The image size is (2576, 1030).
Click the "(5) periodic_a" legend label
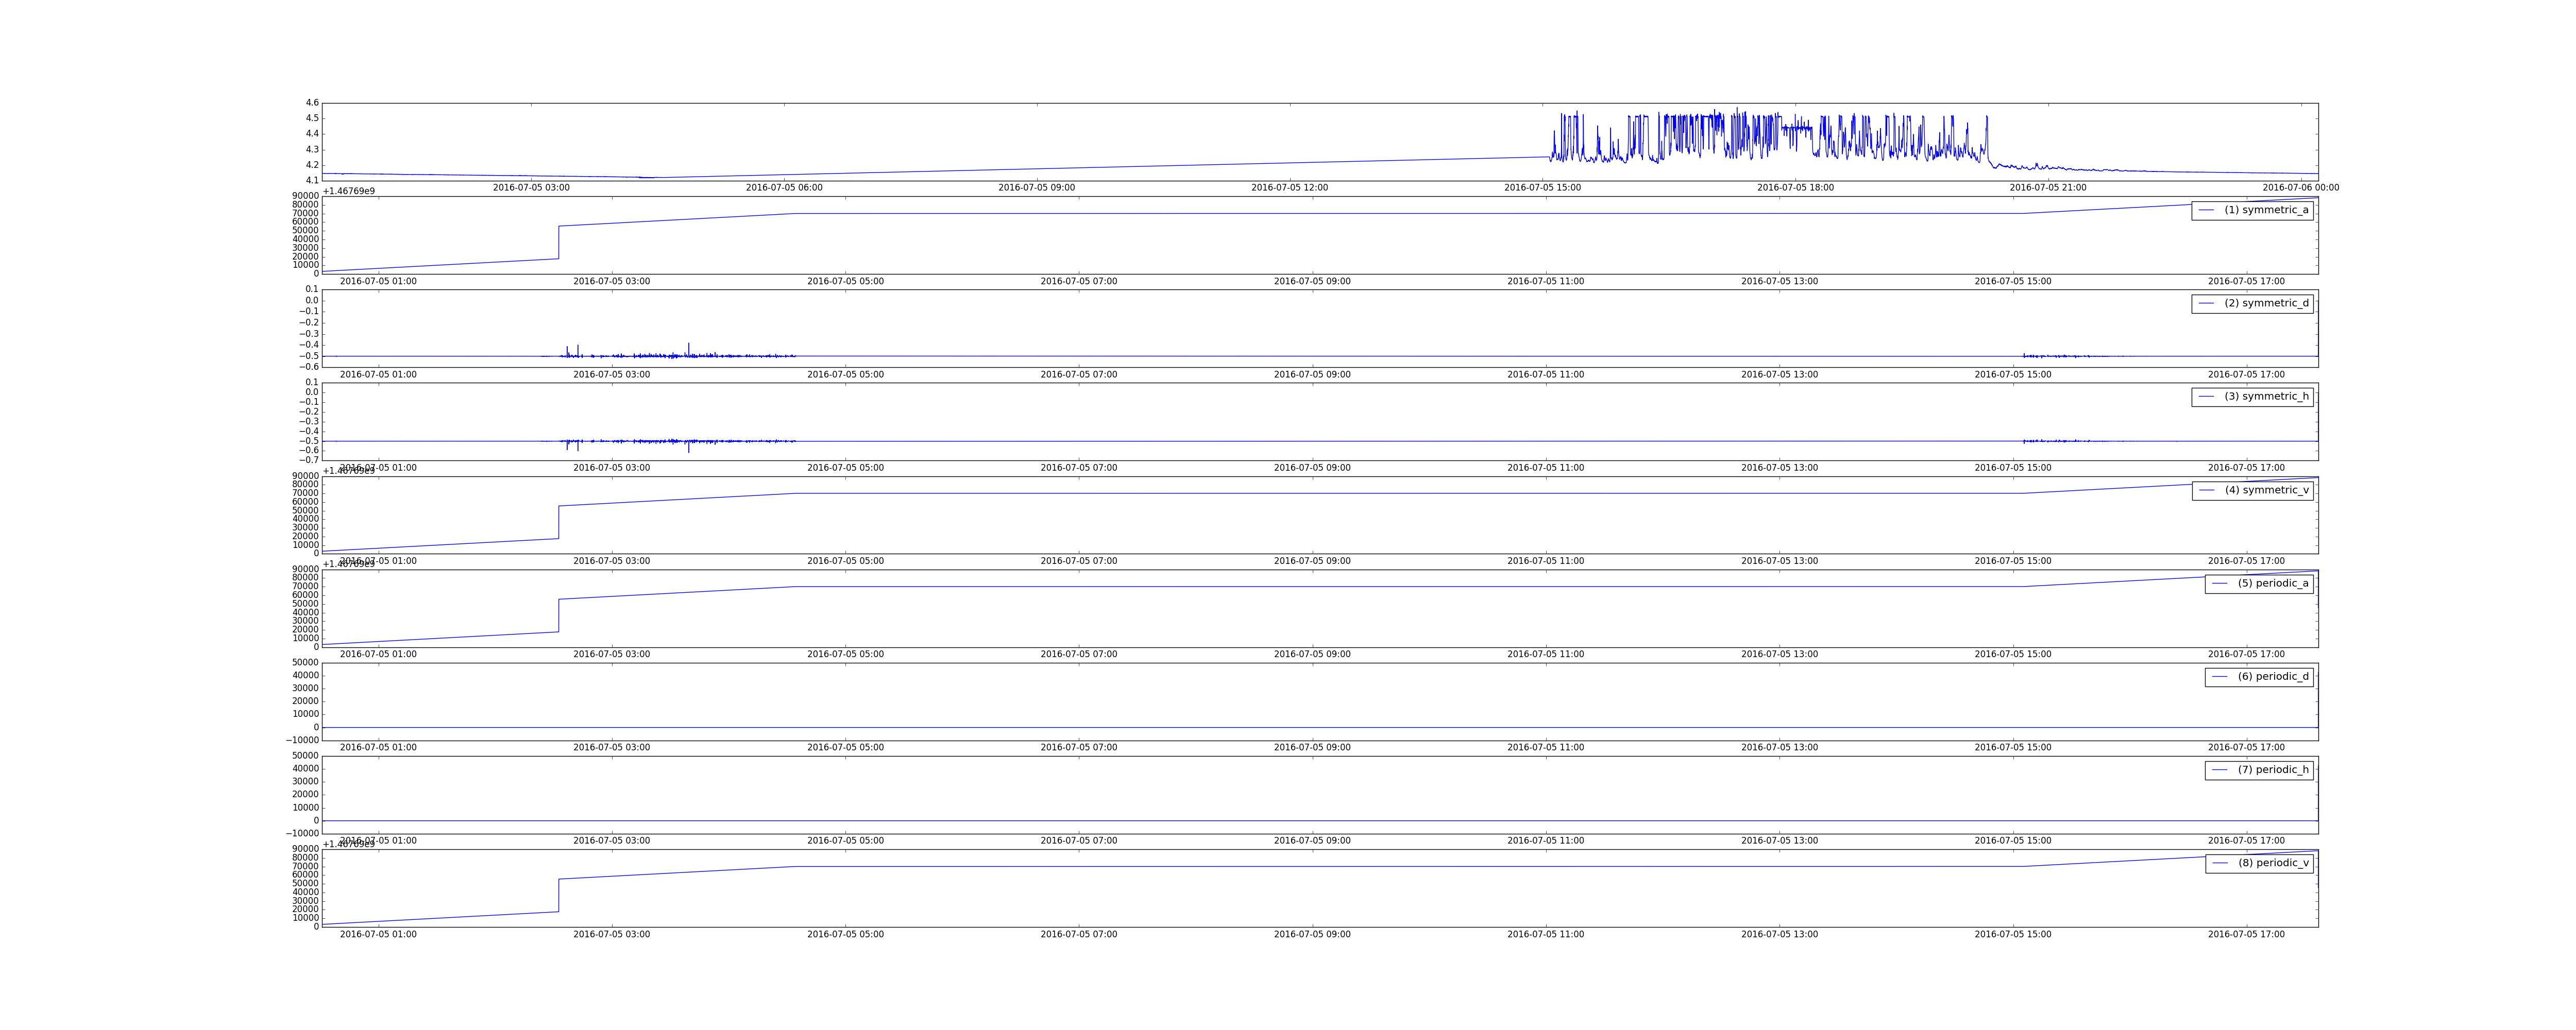point(2273,583)
